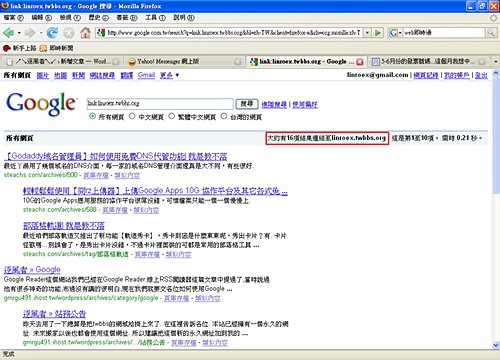Click the page scrollbar down arrow

click(496, 345)
